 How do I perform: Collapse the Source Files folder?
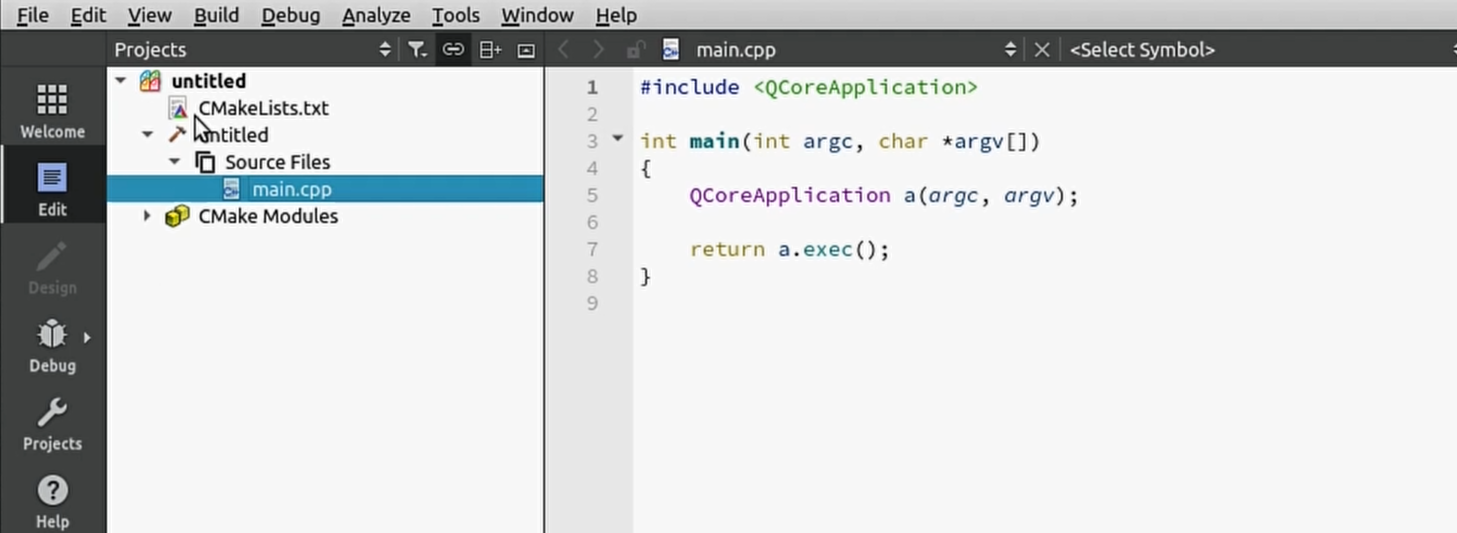click(x=175, y=161)
